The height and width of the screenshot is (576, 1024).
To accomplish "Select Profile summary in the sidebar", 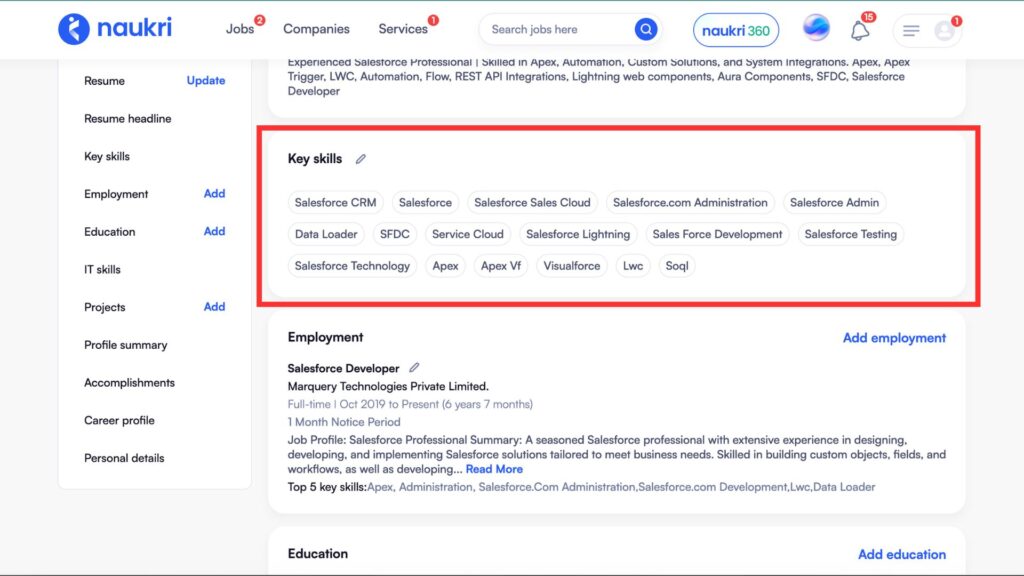I will pos(126,345).
